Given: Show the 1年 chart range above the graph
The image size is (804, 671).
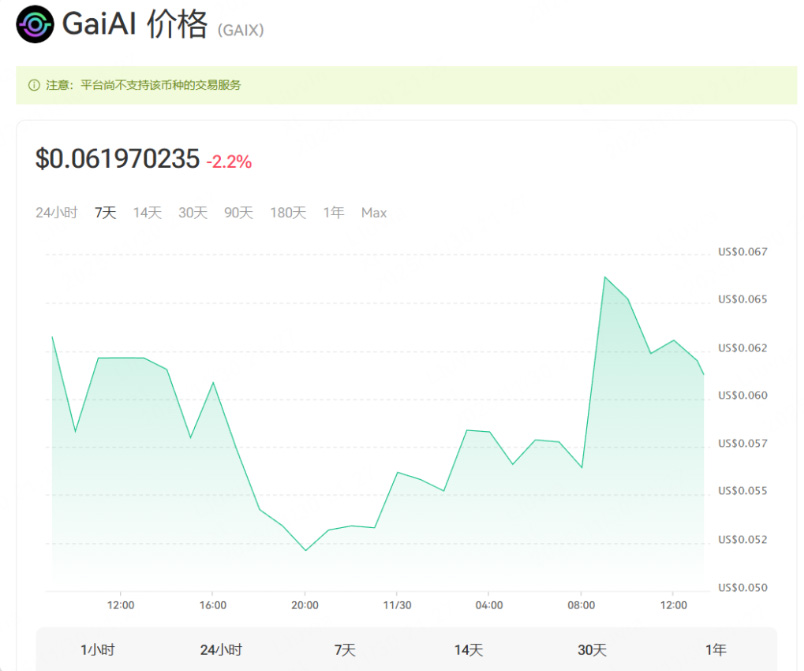Looking at the screenshot, I should (334, 213).
